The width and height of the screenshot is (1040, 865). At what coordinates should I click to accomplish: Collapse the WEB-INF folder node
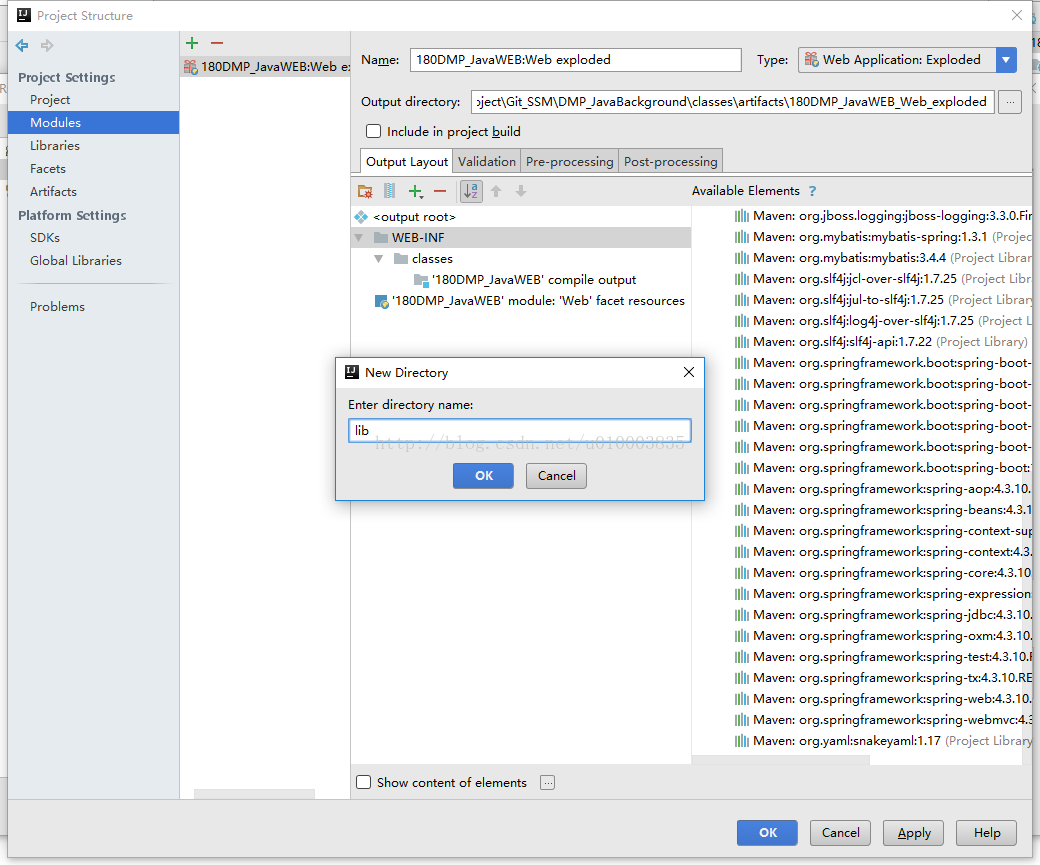point(359,237)
